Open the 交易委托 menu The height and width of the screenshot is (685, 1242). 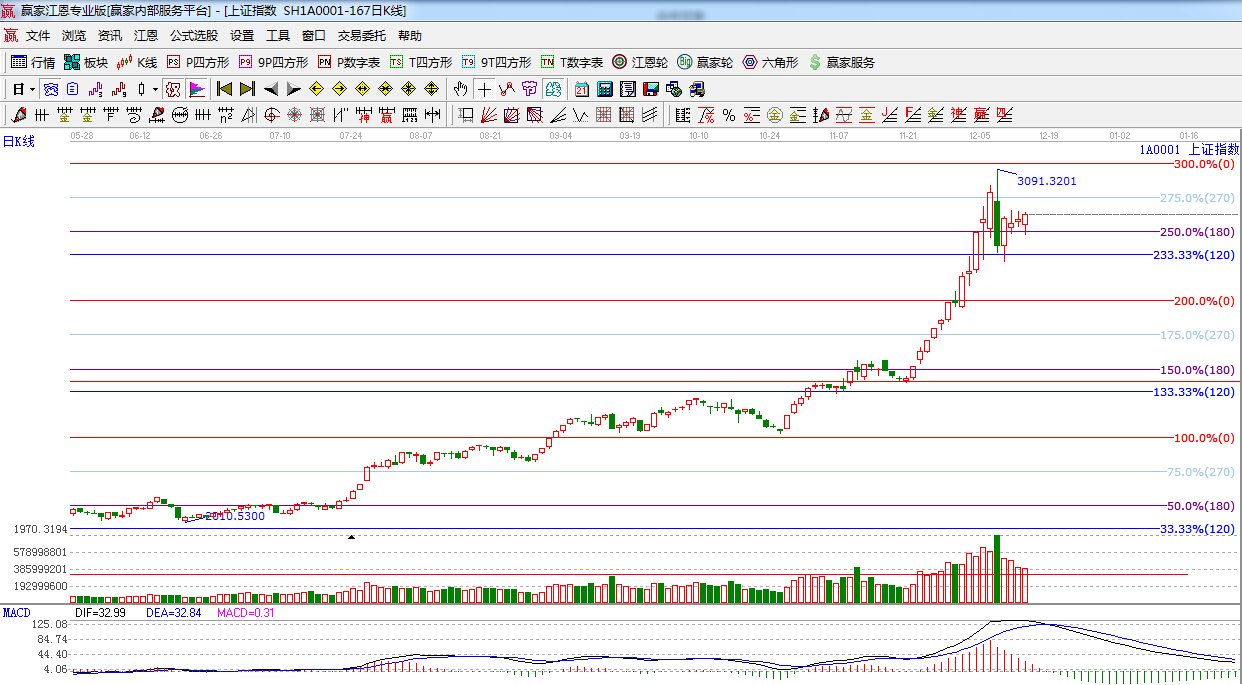(x=361, y=36)
